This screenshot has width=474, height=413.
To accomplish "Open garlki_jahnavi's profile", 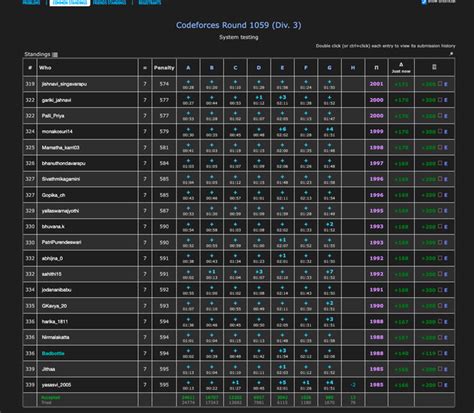I will pos(56,100).
